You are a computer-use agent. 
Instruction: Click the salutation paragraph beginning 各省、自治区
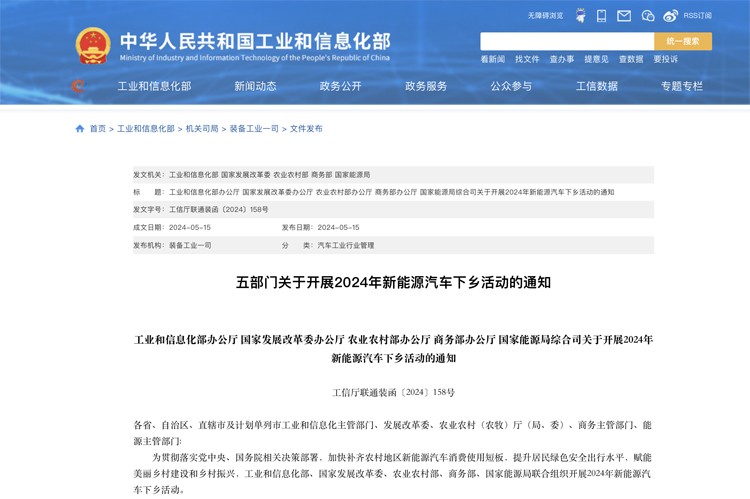(392, 433)
